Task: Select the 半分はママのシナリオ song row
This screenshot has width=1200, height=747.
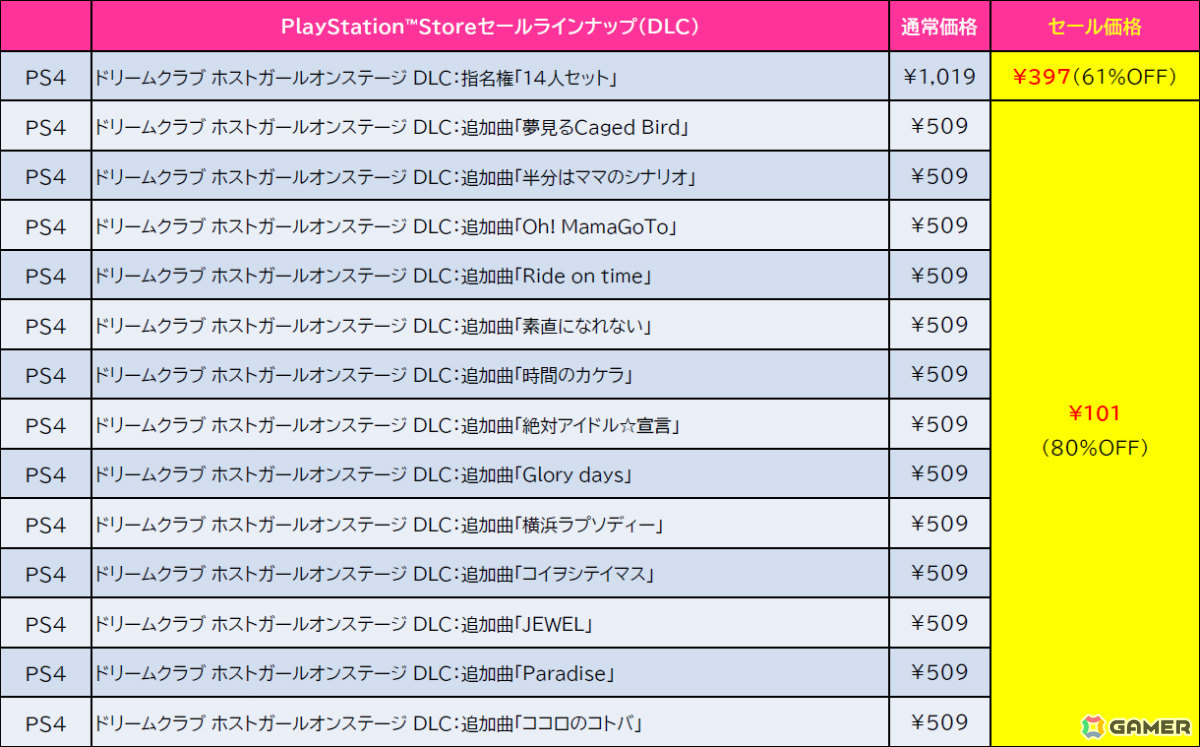Action: [490, 176]
